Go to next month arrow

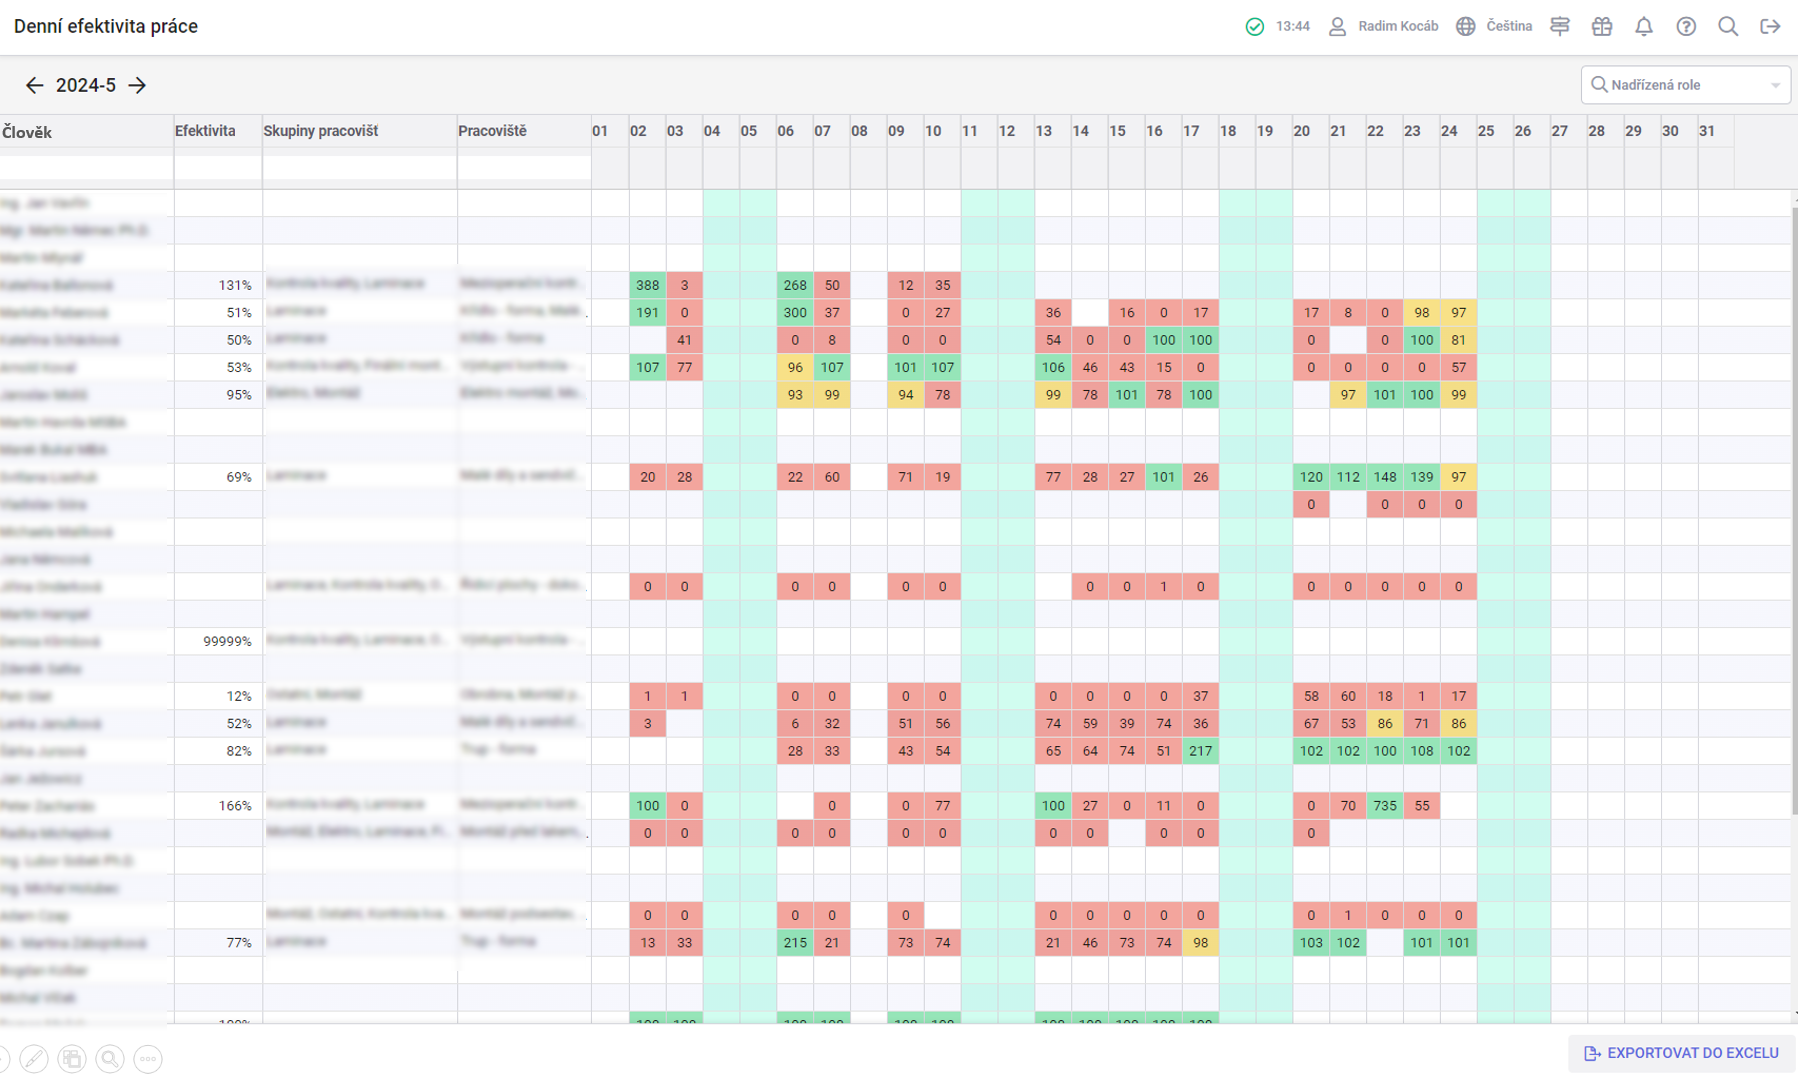point(137,85)
